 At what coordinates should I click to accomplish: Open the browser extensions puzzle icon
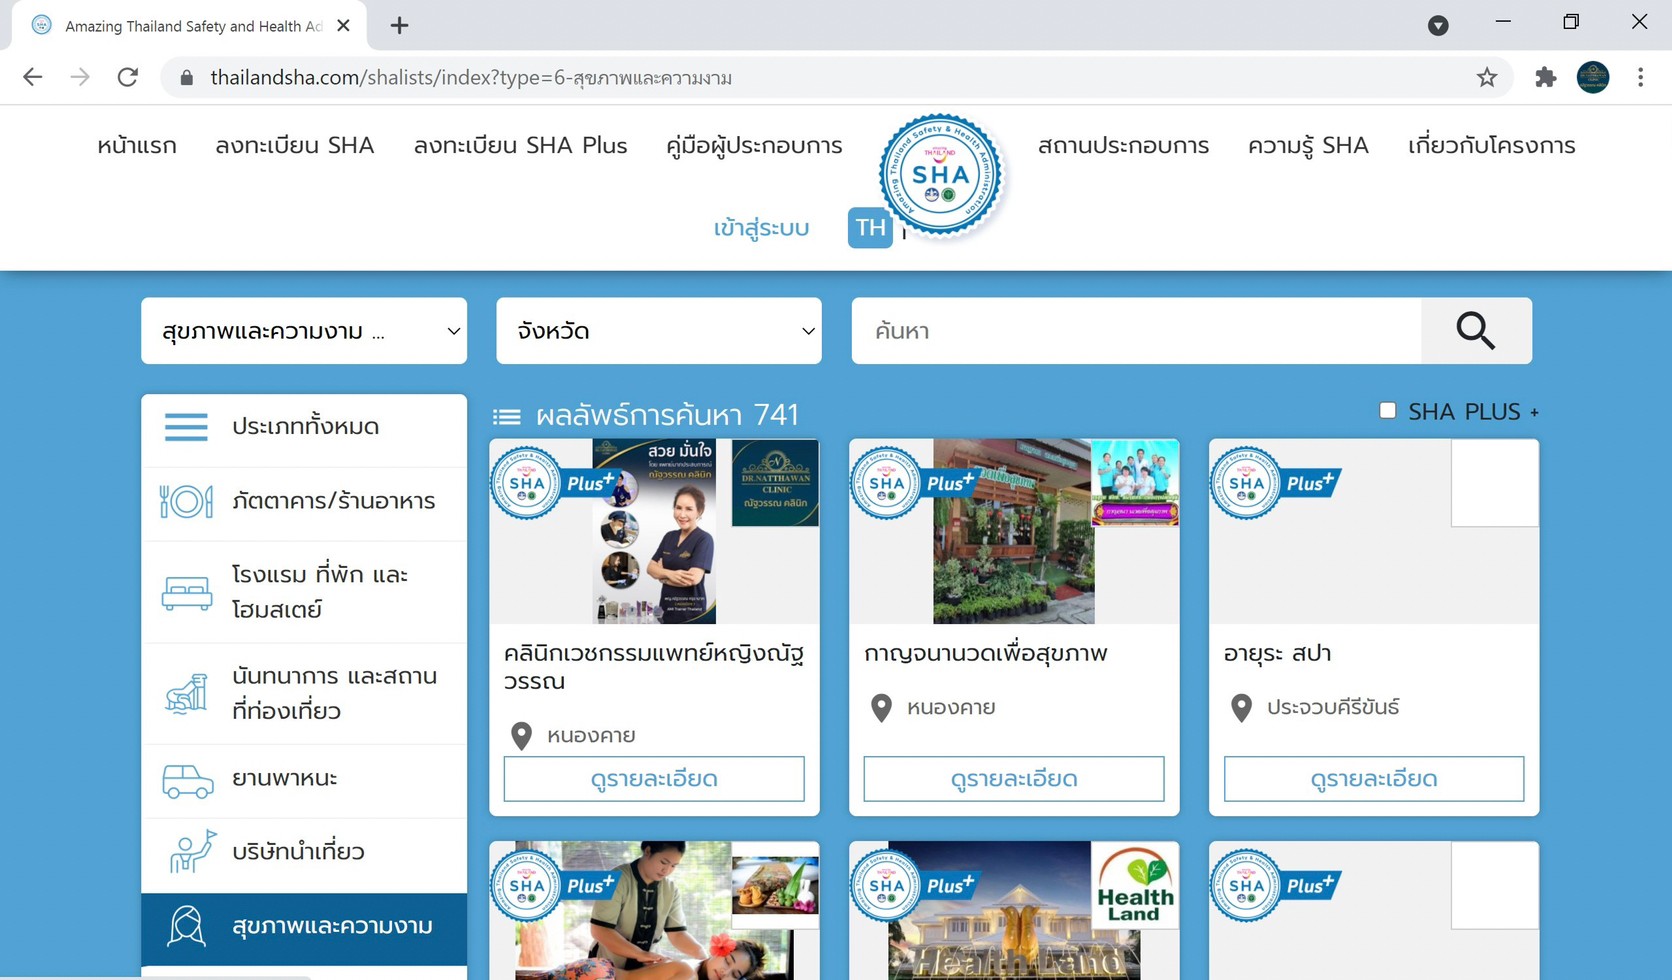click(1545, 77)
